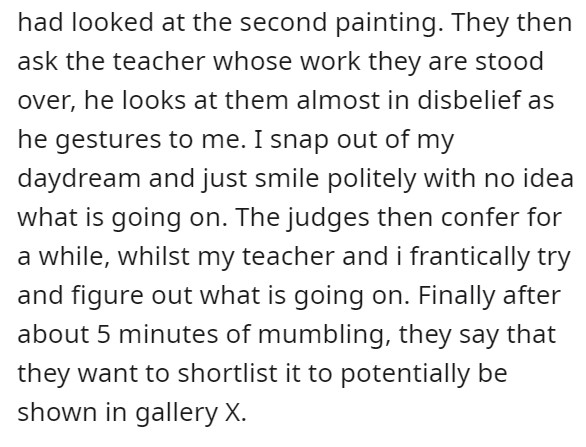Click the word 'daydream' at line start
The width and height of the screenshot is (586, 447).
tap(79, 179)
